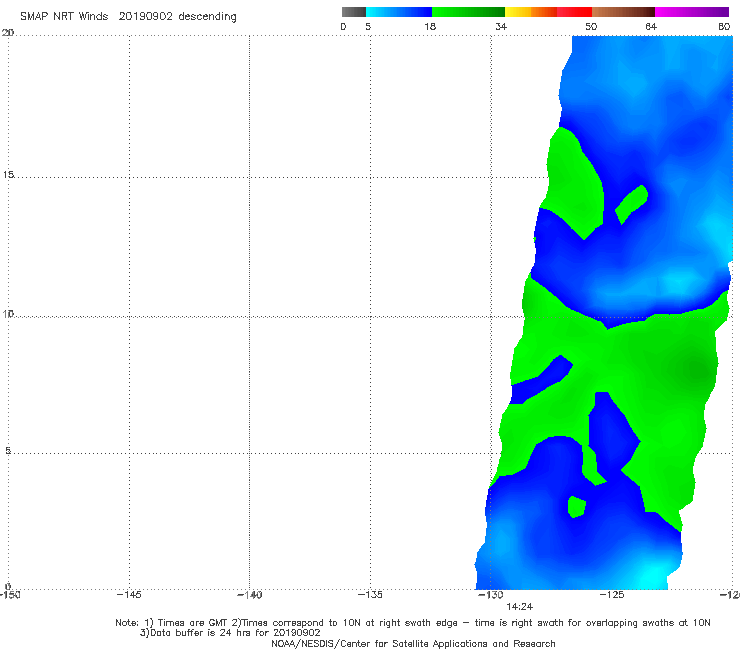Click the note '3)Data buffer is 24 hrs'
Viewport: 740px width, 650px height.
(x=230, y=633)
